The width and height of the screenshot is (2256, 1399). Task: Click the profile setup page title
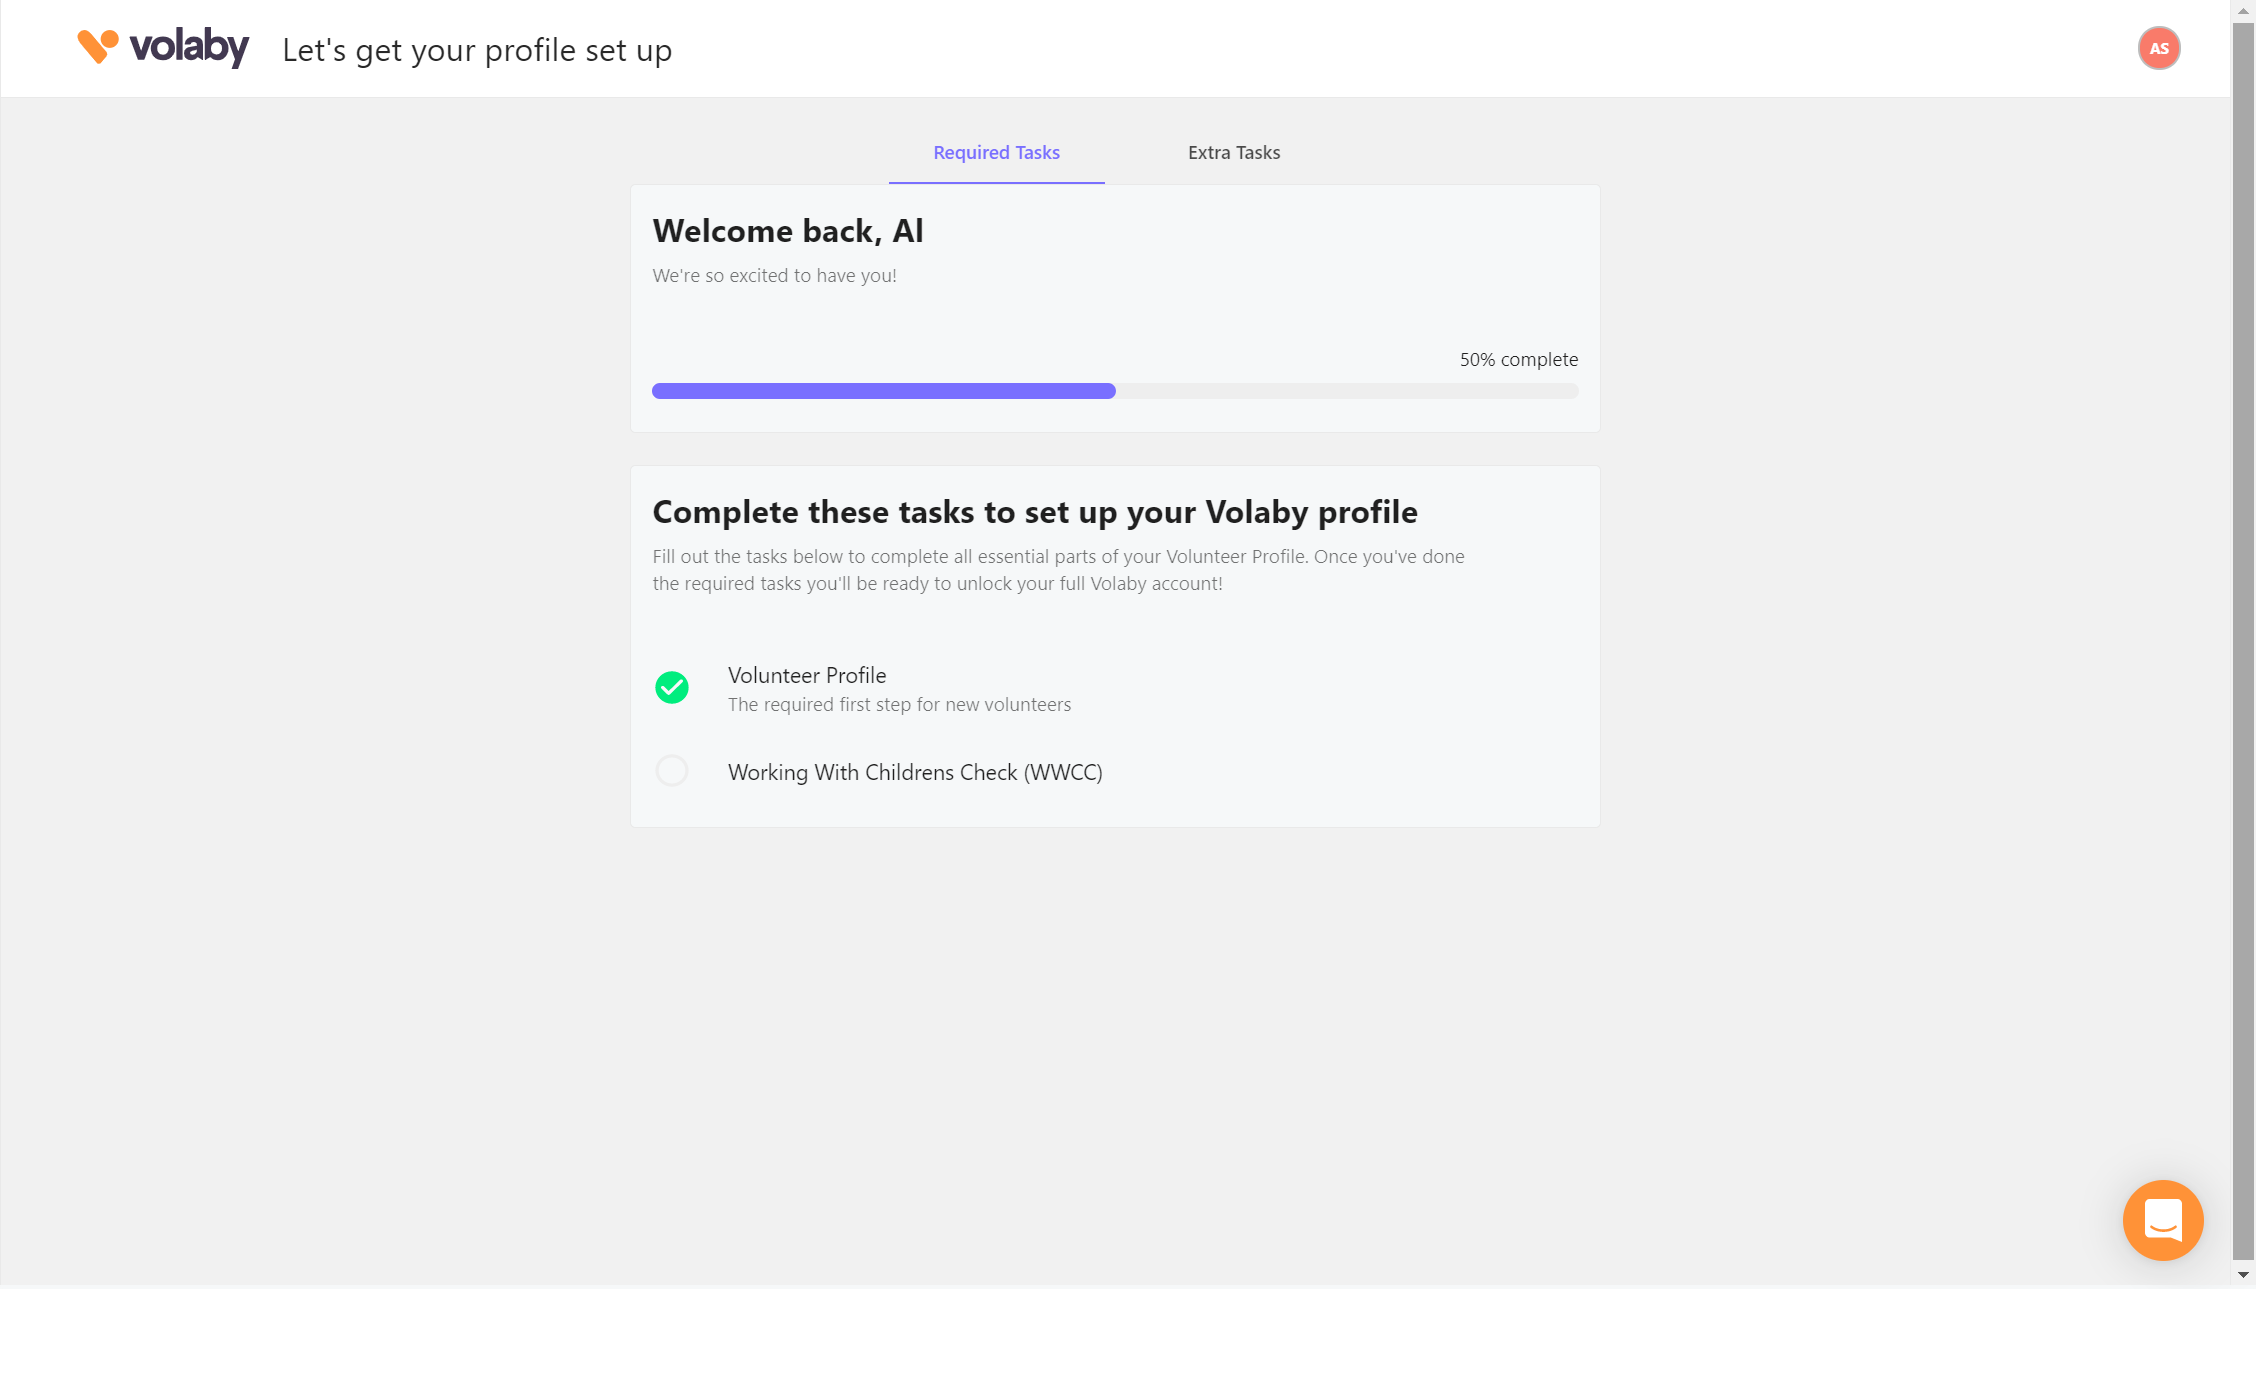click(477, 49)
